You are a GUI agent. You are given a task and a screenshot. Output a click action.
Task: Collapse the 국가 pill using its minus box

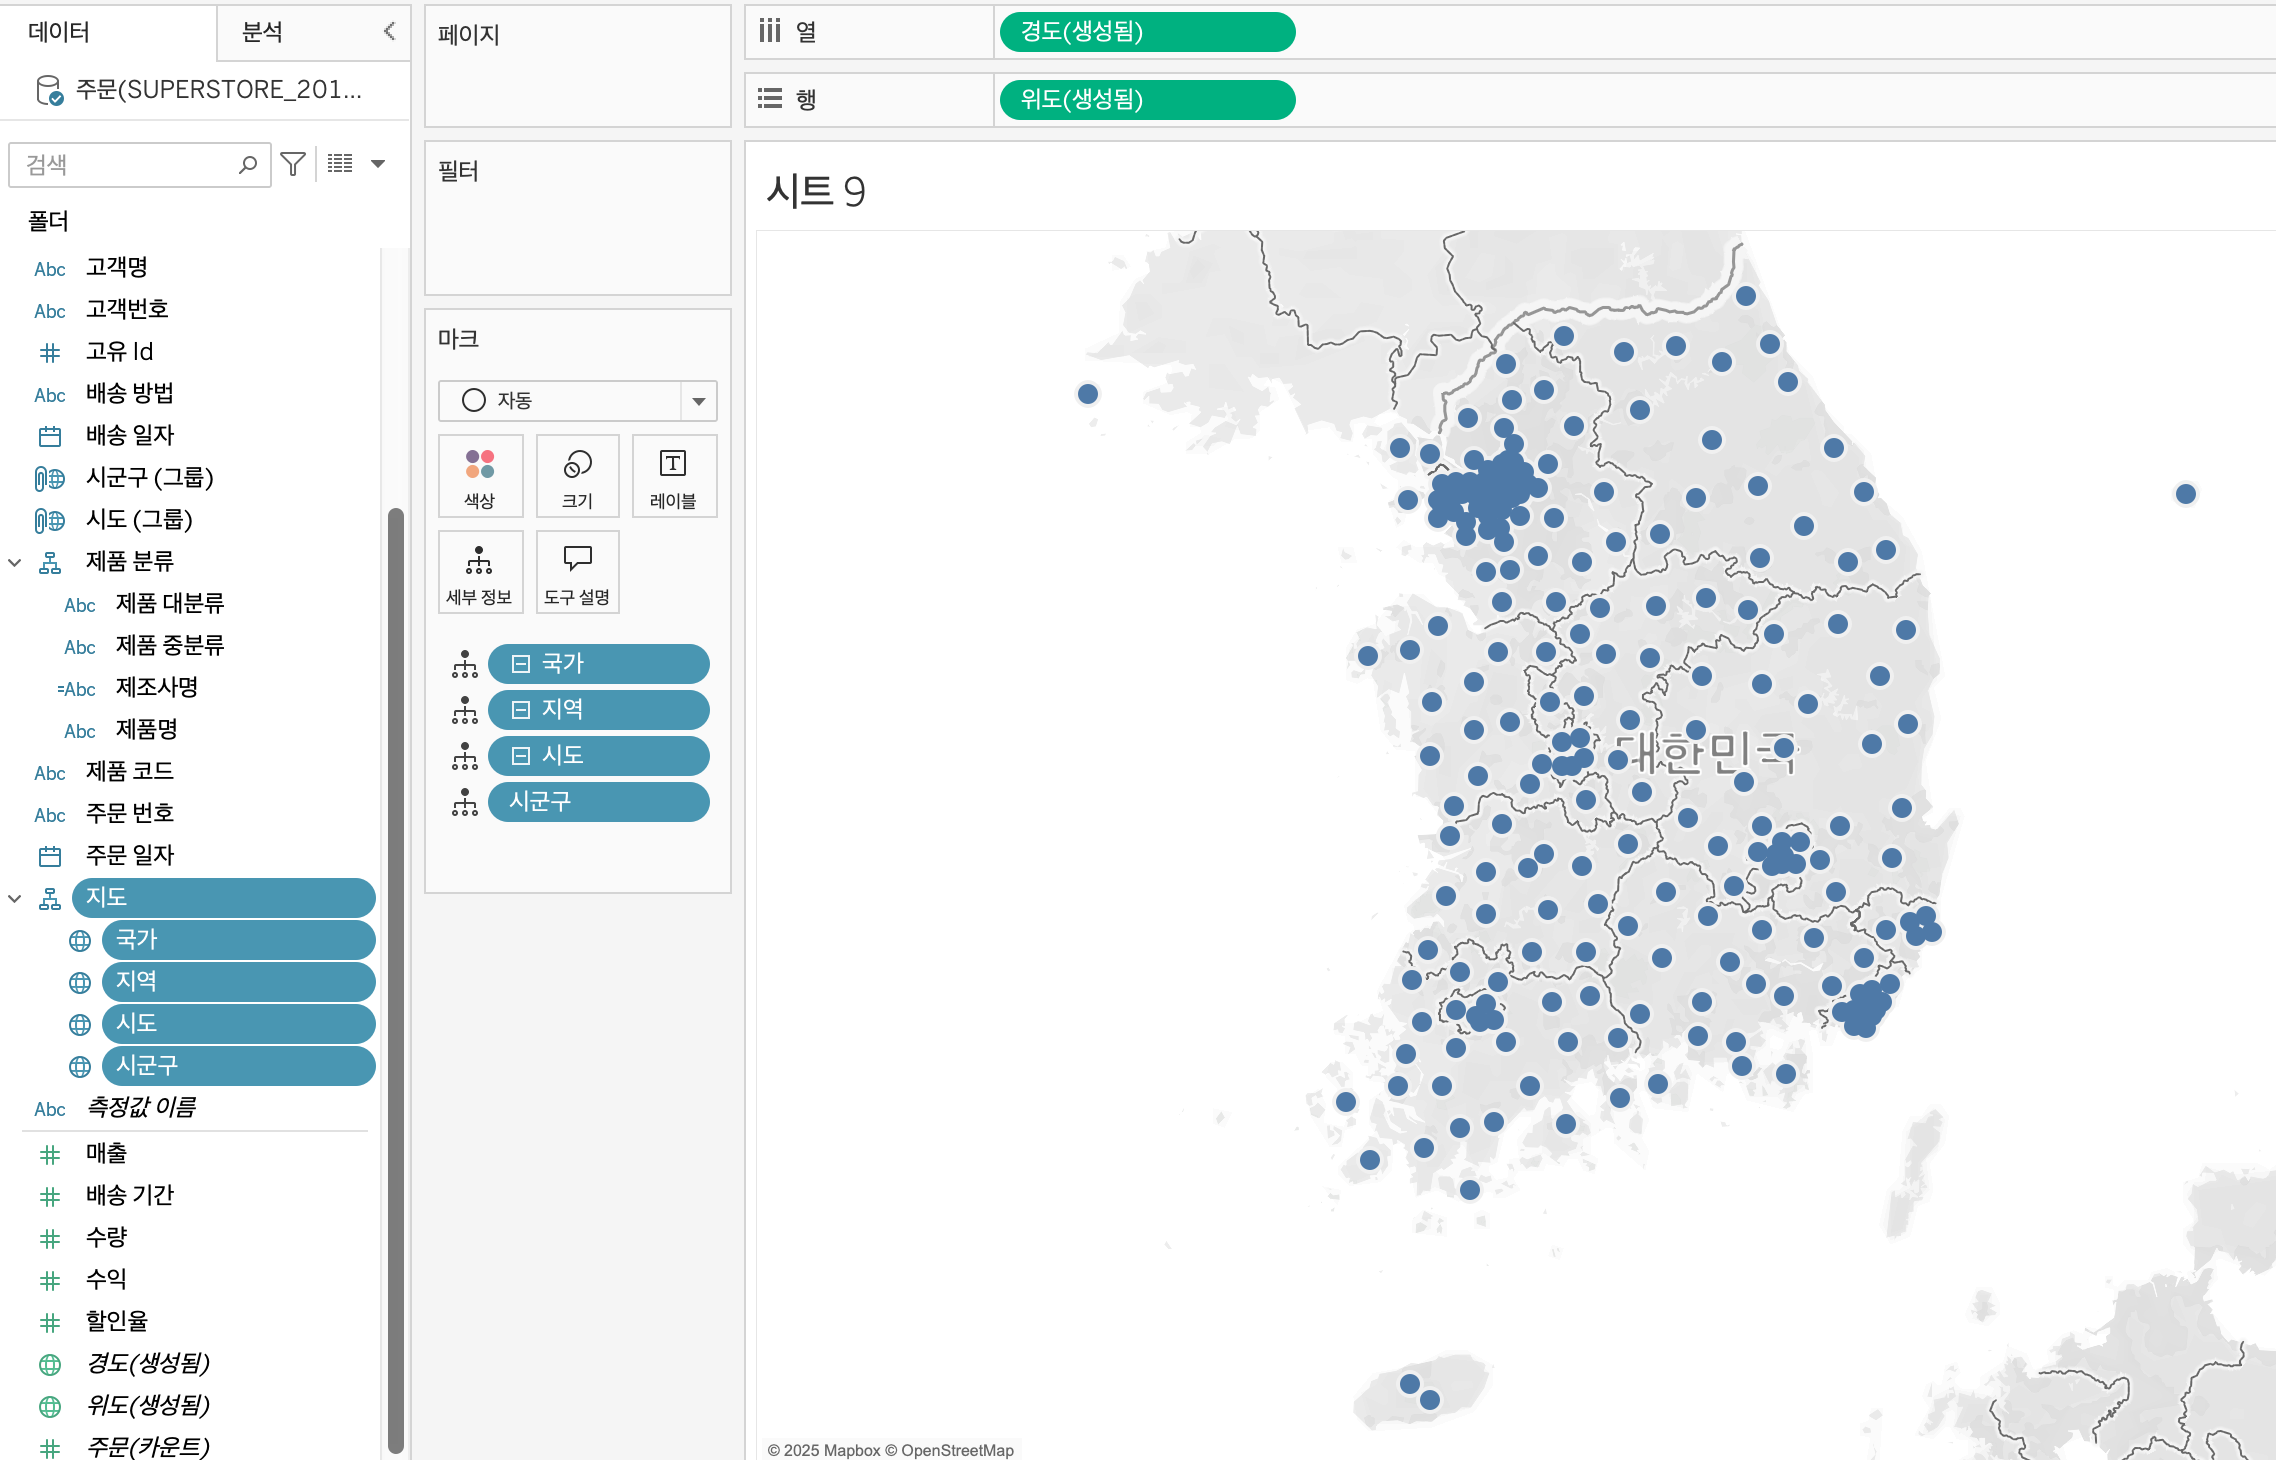(x=521, y=664)
